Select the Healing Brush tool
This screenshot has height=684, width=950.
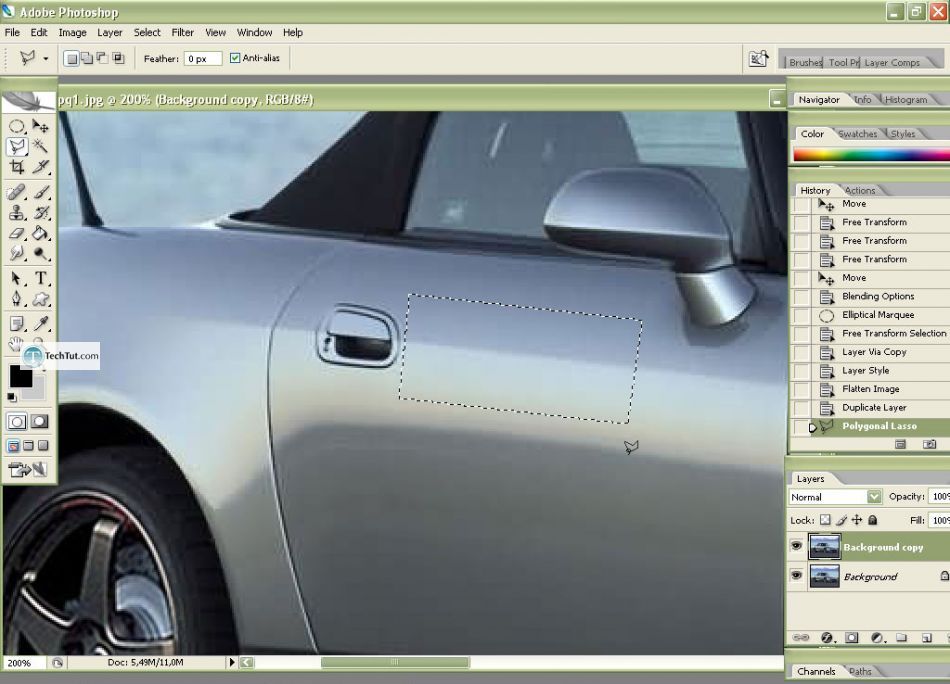coord(16,193)
